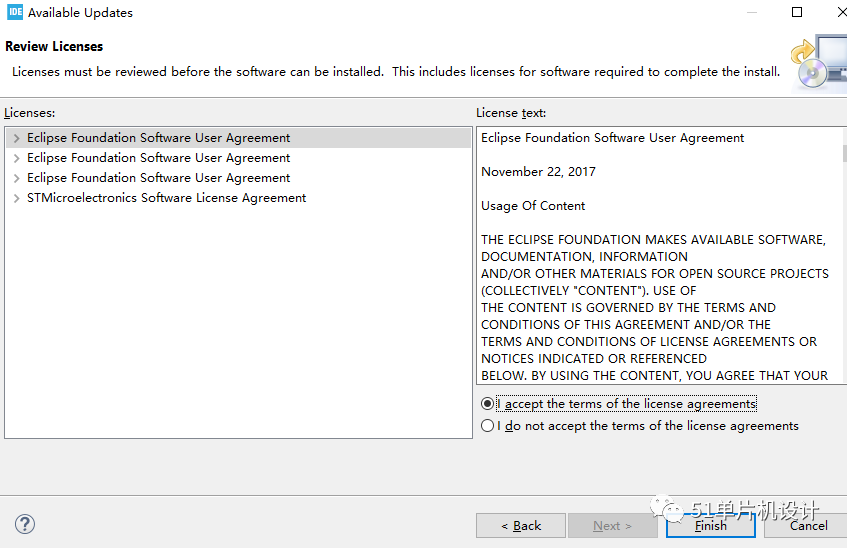This screenshot has width=847, height=548.
Task: Click the 'Usage Of Content' heading text
Action: (533, 206)
